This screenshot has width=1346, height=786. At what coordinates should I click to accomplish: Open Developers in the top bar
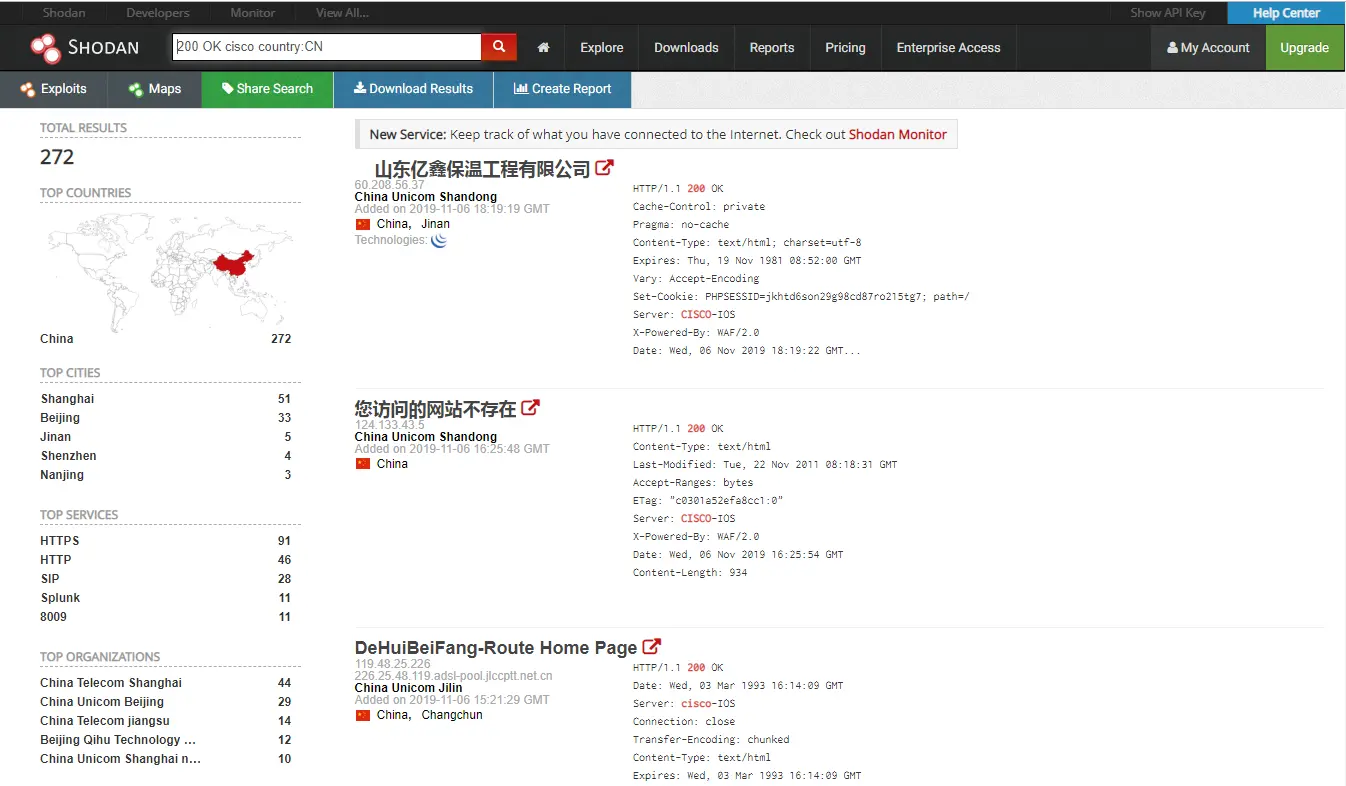[158, 13]
